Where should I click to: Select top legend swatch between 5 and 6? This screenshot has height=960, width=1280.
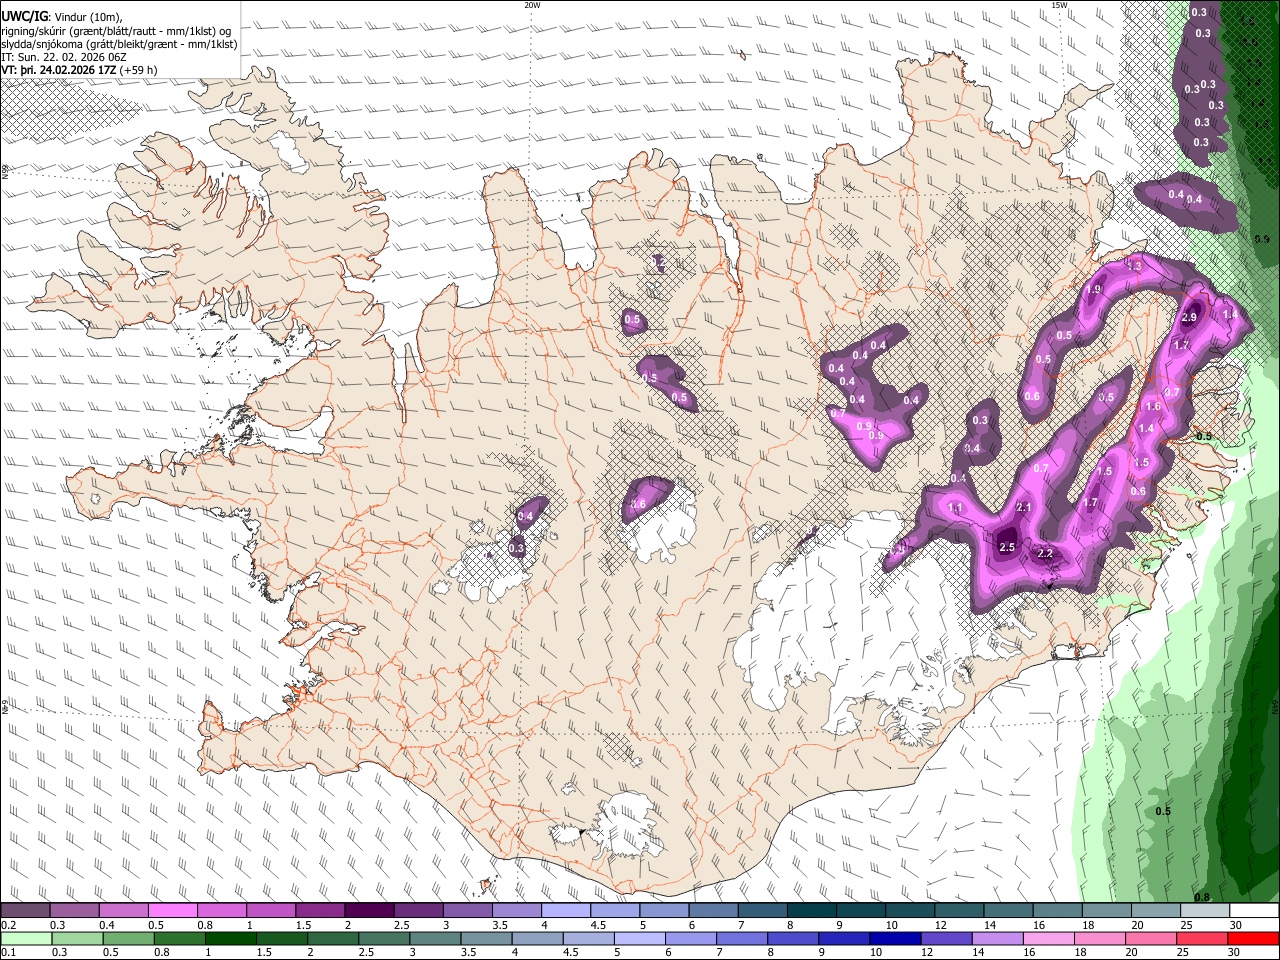665,911
